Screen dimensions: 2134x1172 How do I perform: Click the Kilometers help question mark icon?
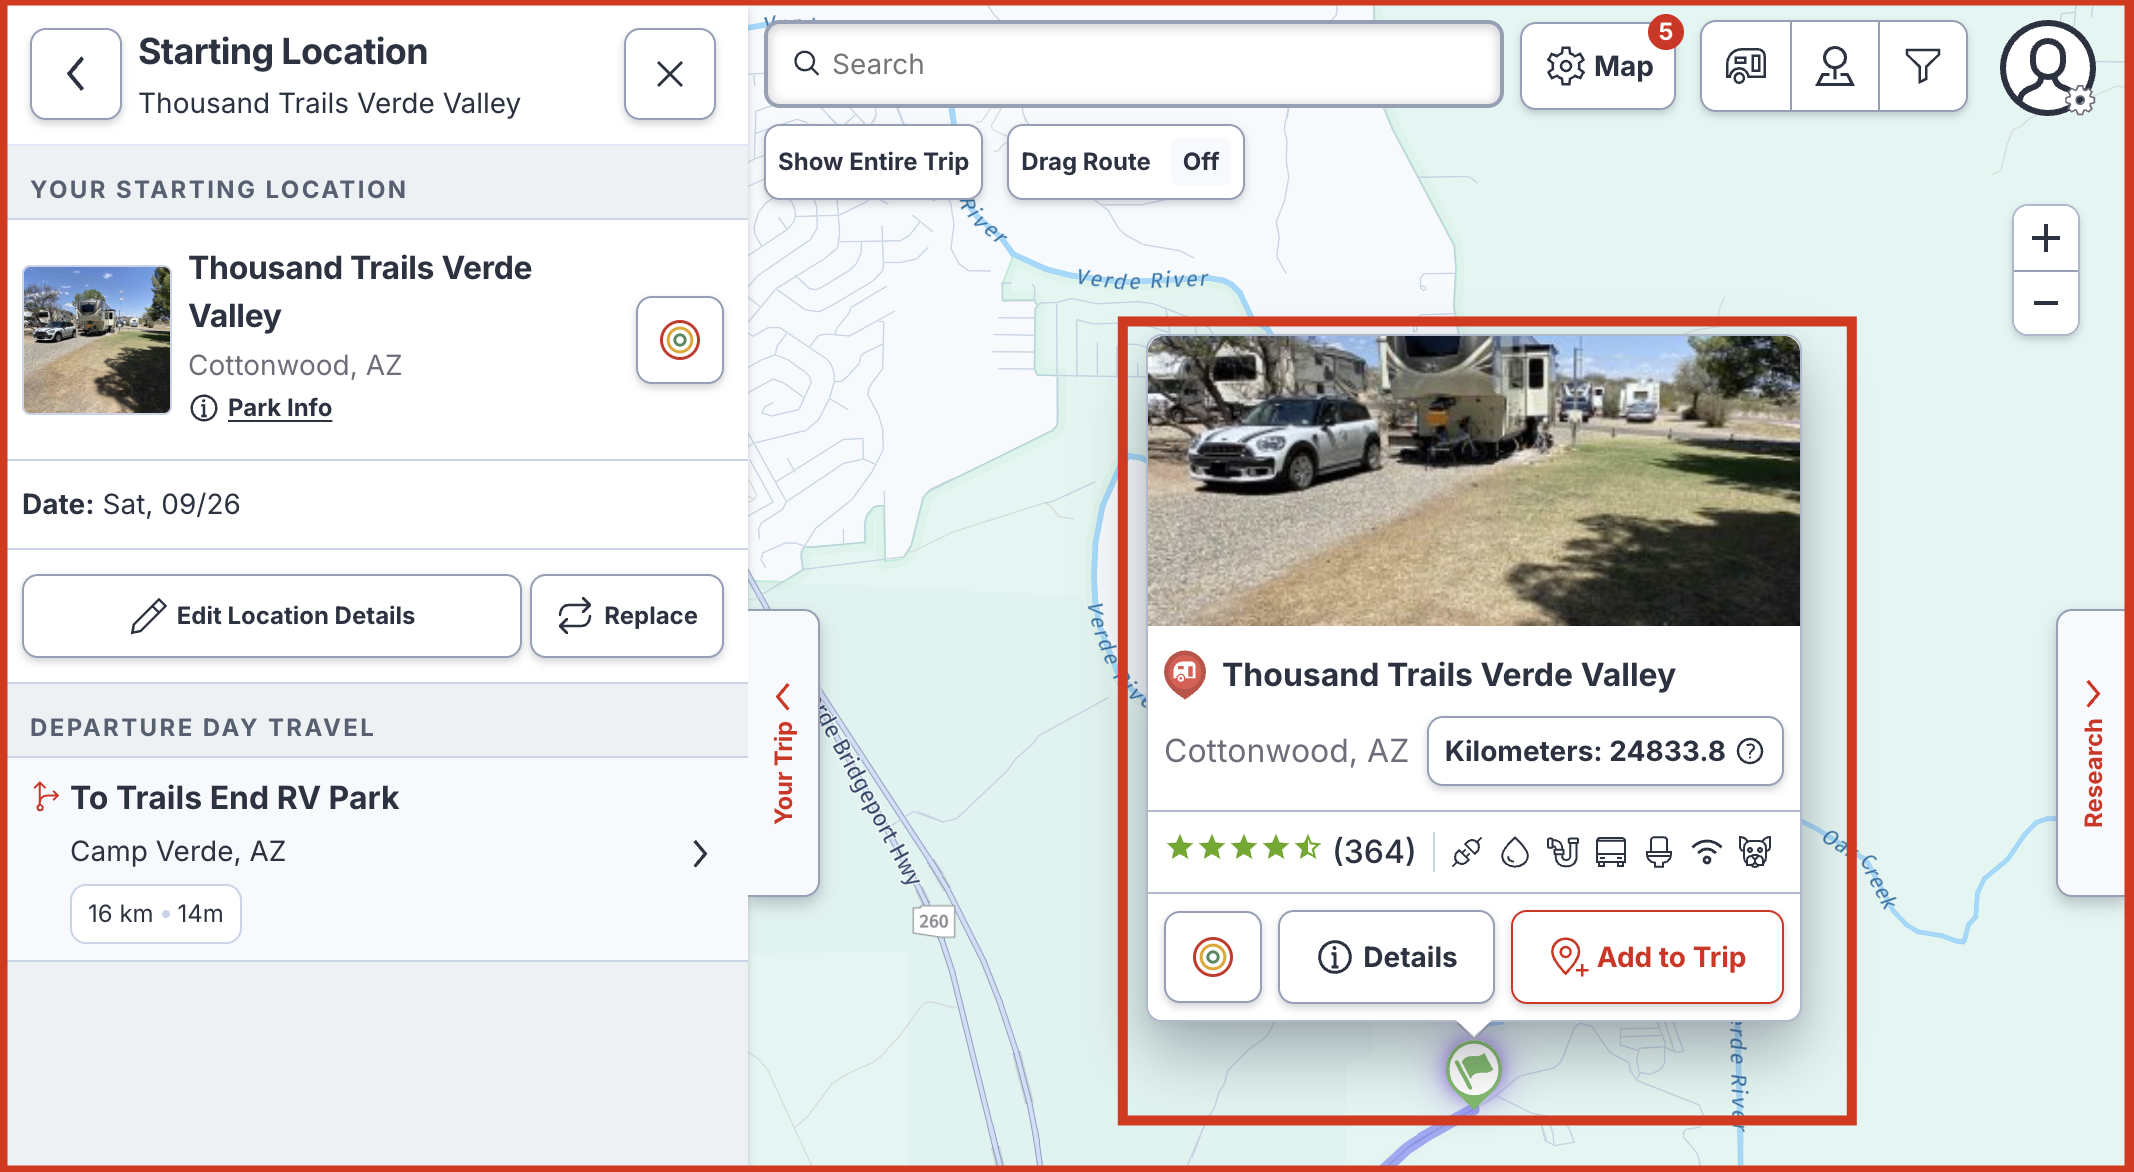pyautogui.click(x=1750, y=751)
